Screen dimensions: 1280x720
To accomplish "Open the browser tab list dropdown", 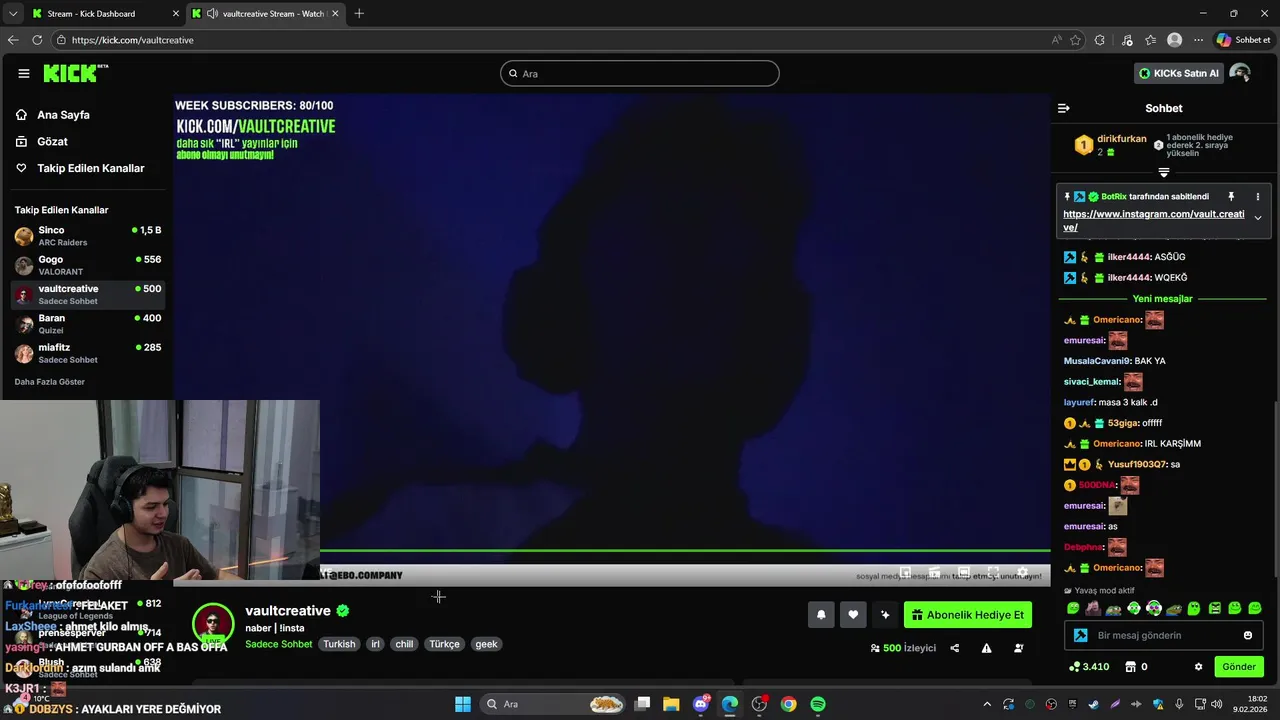I will (12, 14).
